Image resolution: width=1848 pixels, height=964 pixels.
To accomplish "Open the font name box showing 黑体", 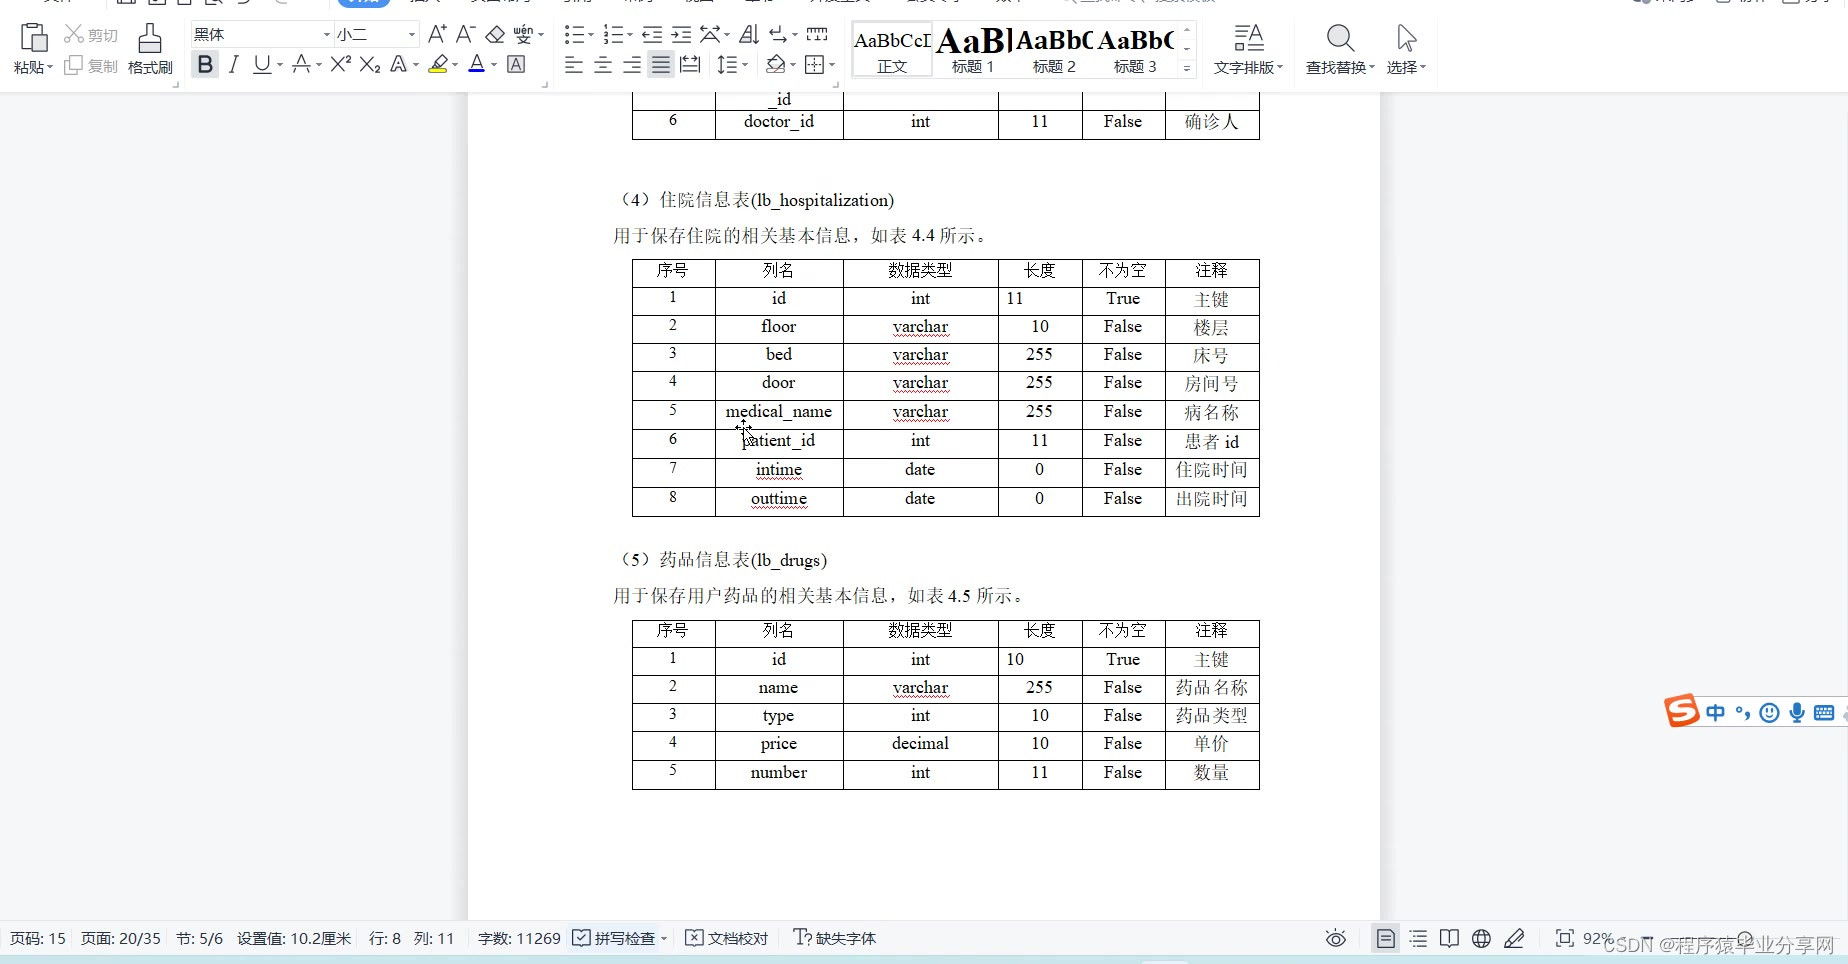I will [261, 34].
